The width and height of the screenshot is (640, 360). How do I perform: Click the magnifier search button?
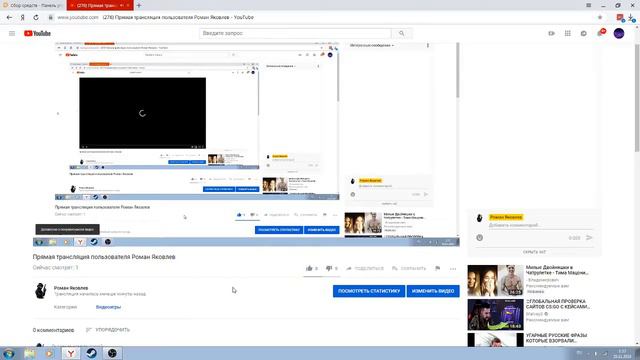click(402, 33)
